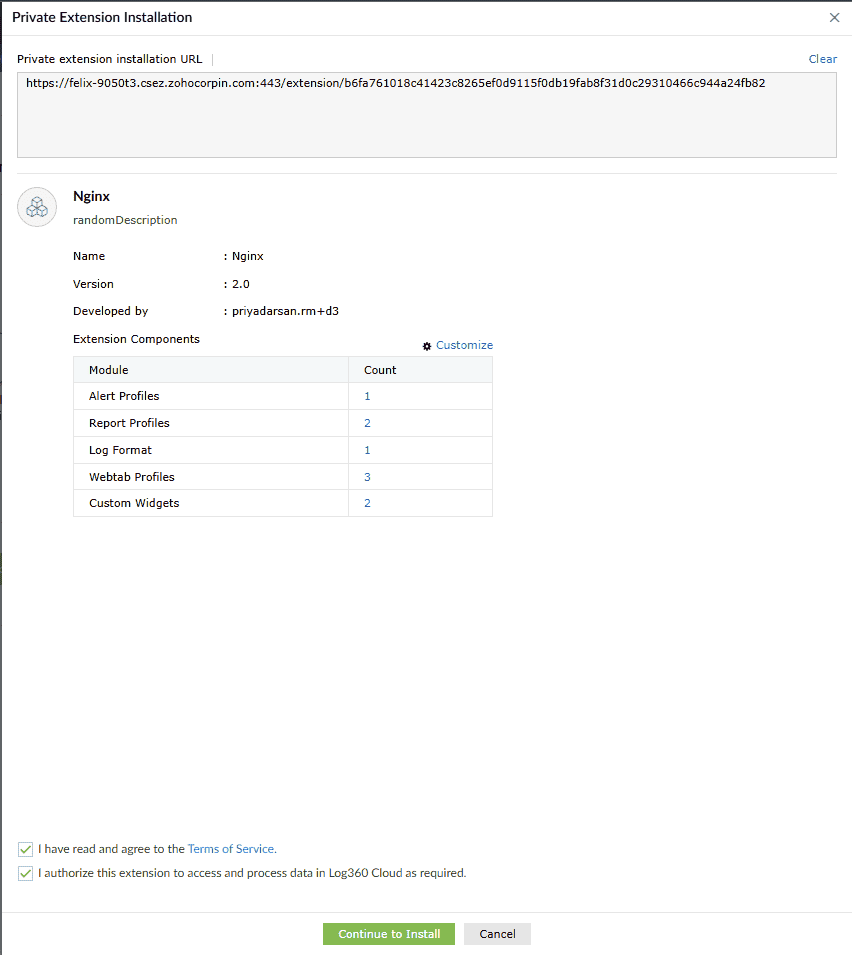Click inside the extension installation URL field
This screenshot has height=955, width=852.
[x=426, y=115]
